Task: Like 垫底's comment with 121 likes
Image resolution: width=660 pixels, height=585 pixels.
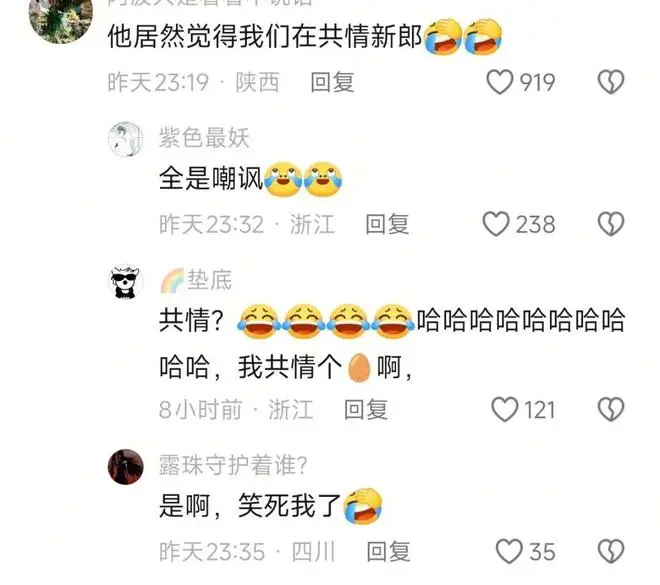Action: (x=505, y=409)
